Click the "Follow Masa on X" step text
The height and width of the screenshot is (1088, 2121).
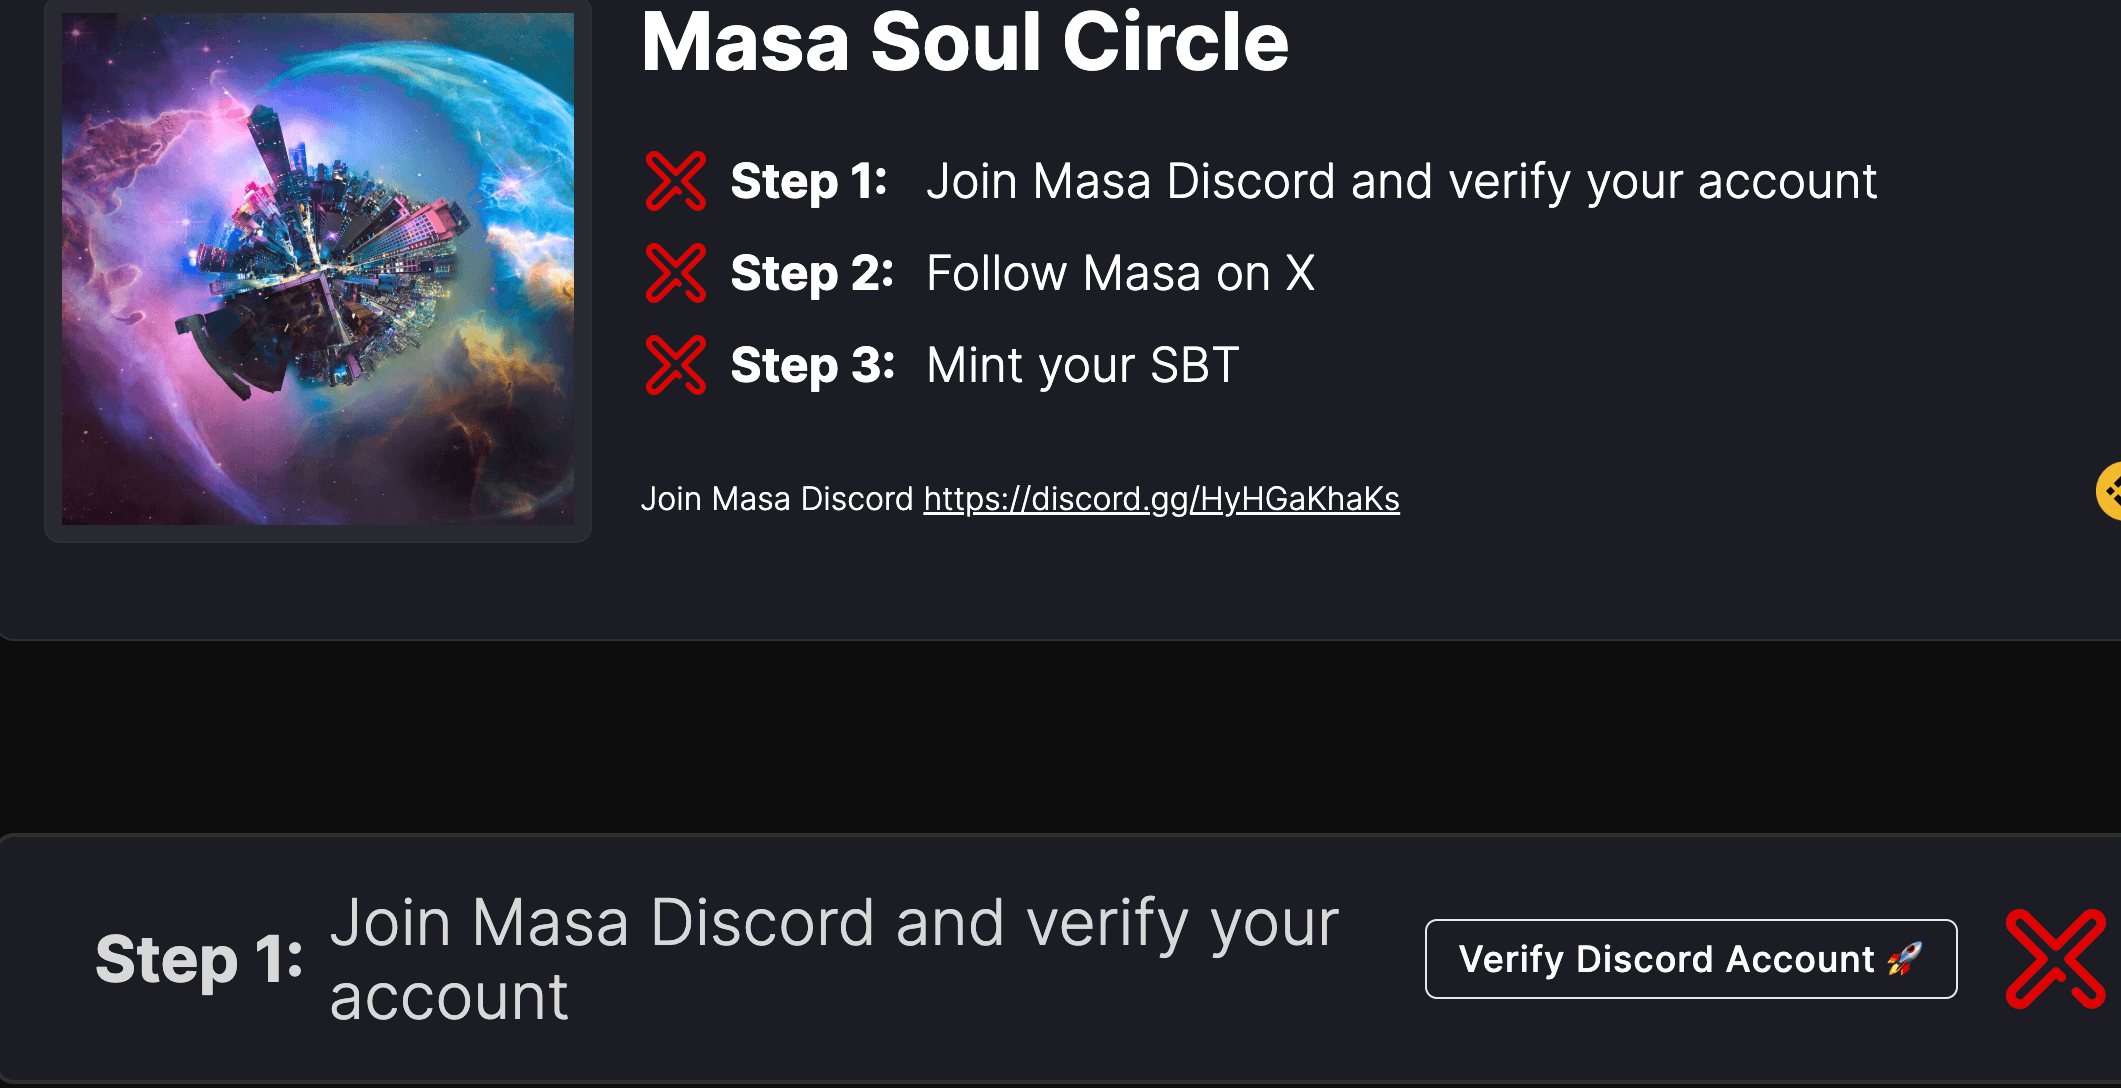click(x=1120, y=274)
